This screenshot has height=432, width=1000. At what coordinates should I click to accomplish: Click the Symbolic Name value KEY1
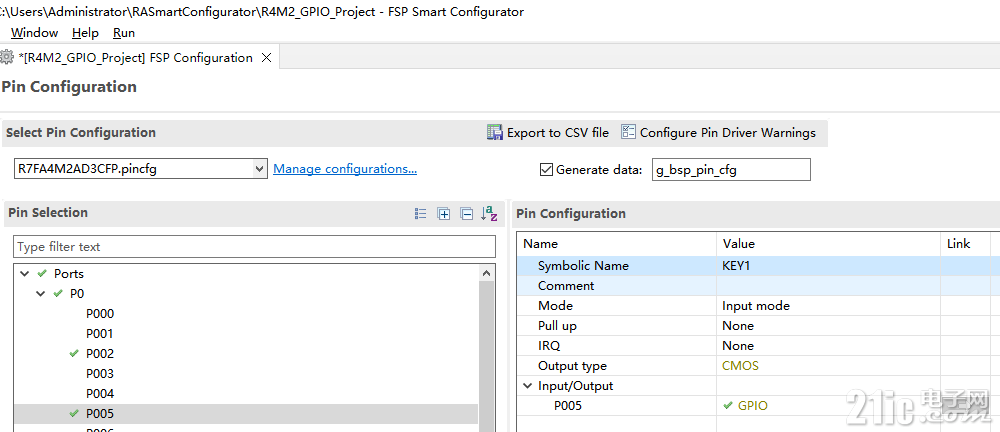point(828,265)
